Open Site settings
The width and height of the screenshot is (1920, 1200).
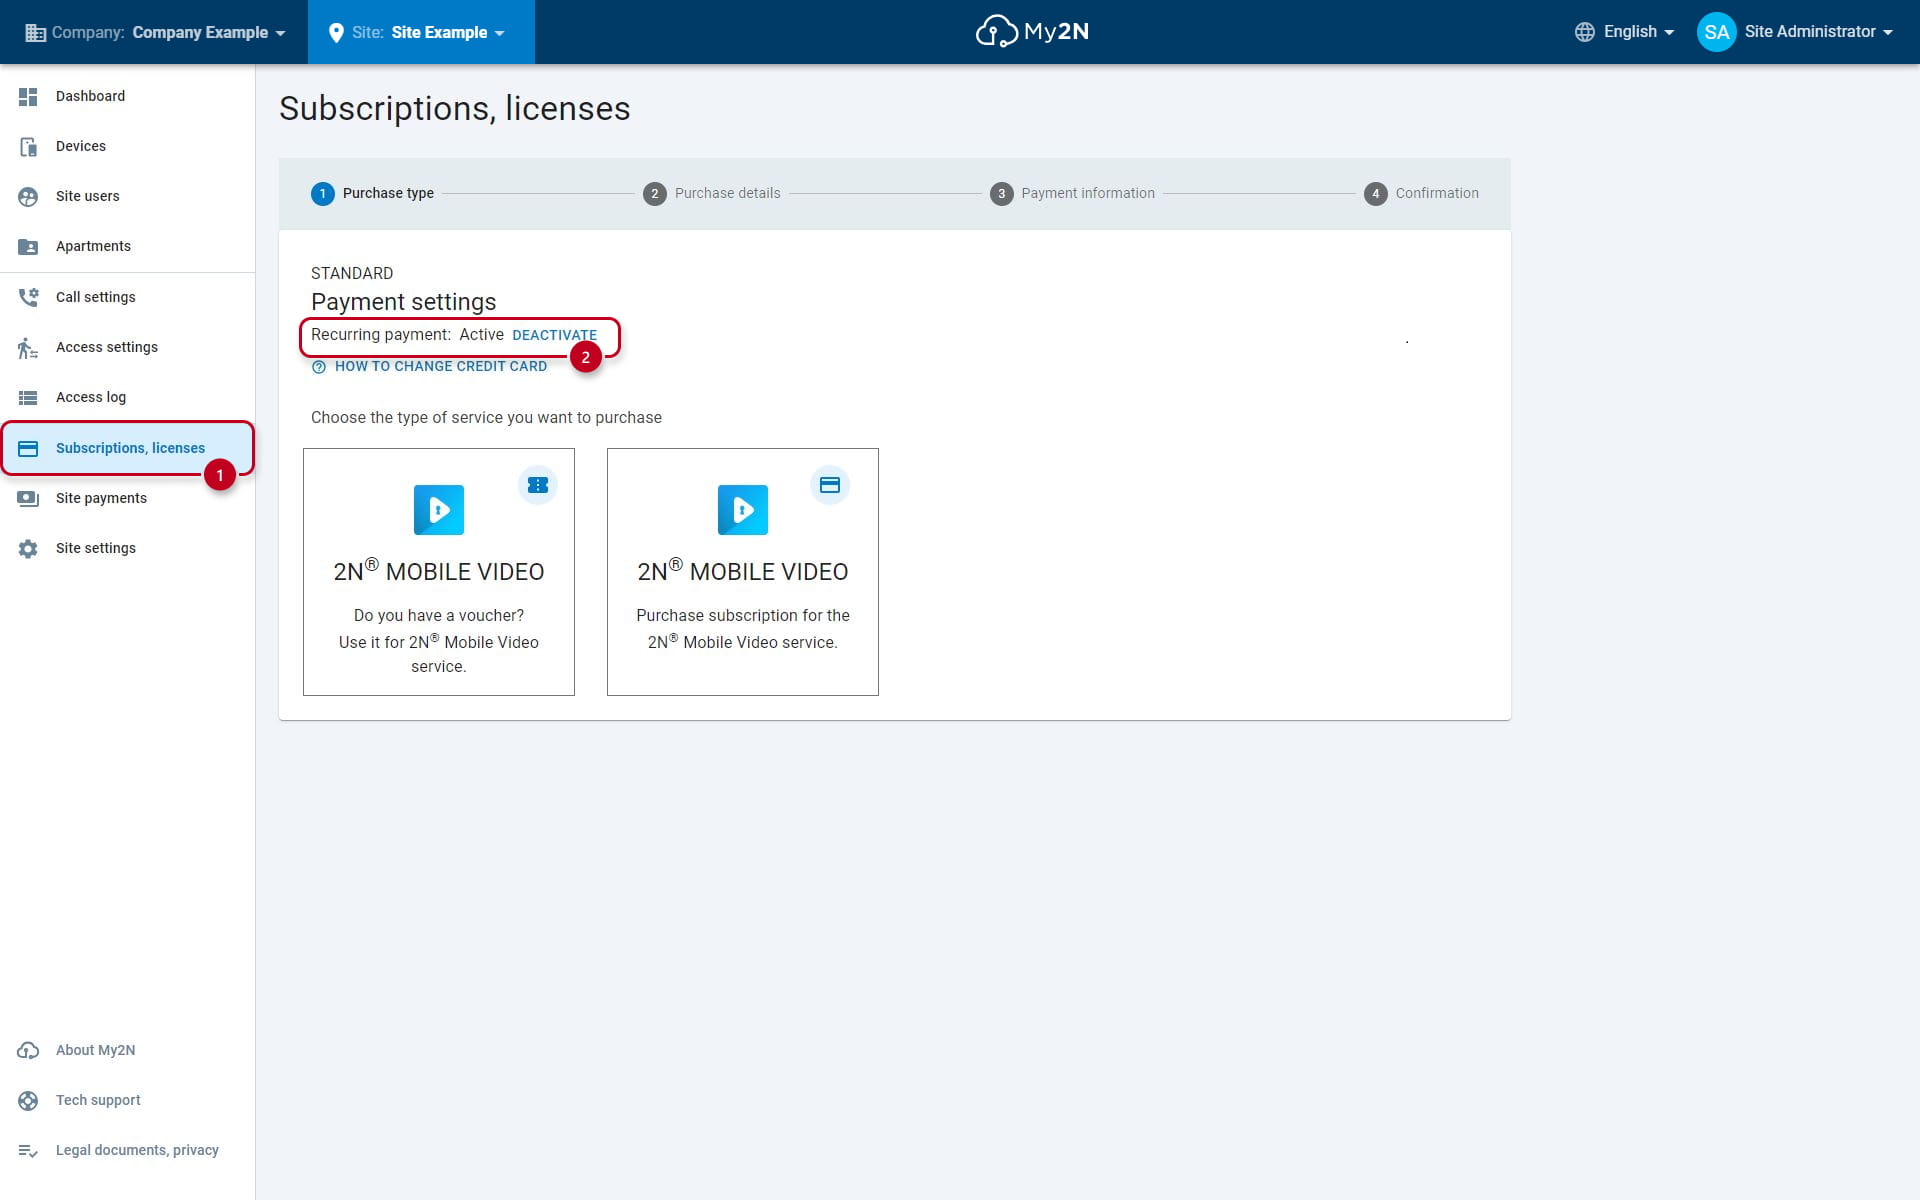click(127, 548)
